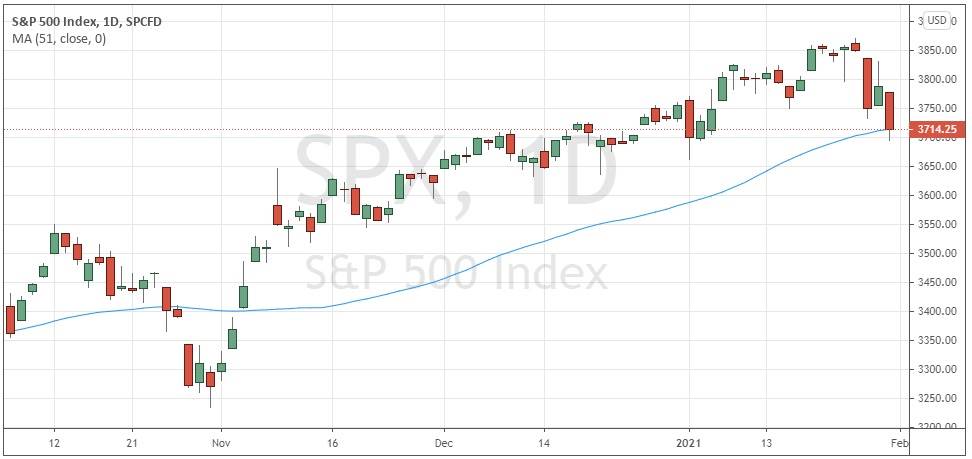
Task: Click the 3850.00 price axis label
Action: [x=938, y=50]
